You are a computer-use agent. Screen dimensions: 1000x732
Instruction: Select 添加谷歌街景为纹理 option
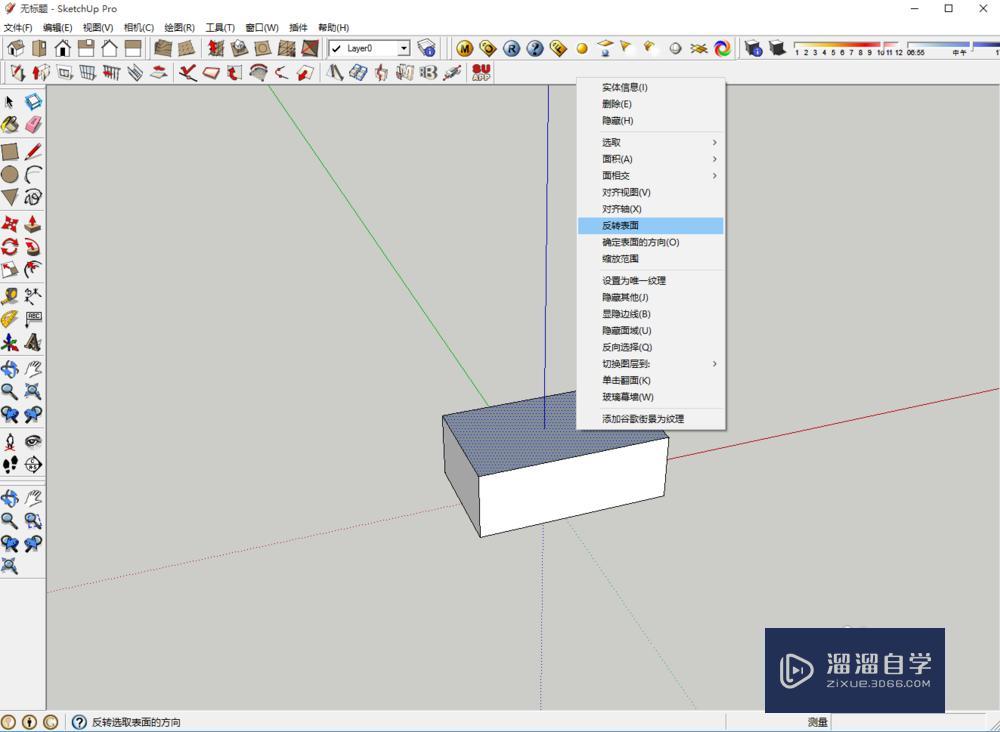[x=651, y=419]
